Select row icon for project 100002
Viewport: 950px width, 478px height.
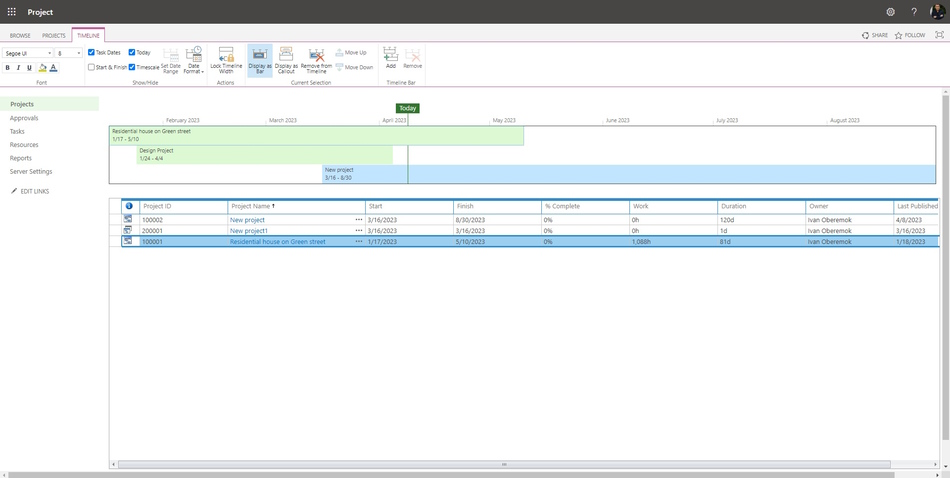tap(128, 220)
